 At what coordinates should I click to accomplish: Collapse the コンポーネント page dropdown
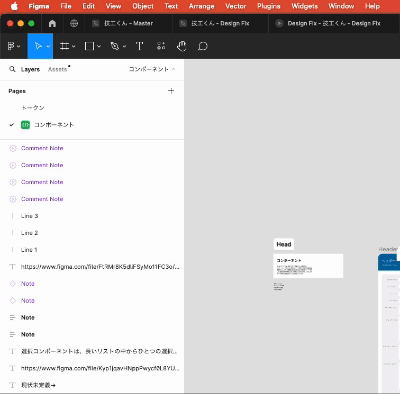152,69
